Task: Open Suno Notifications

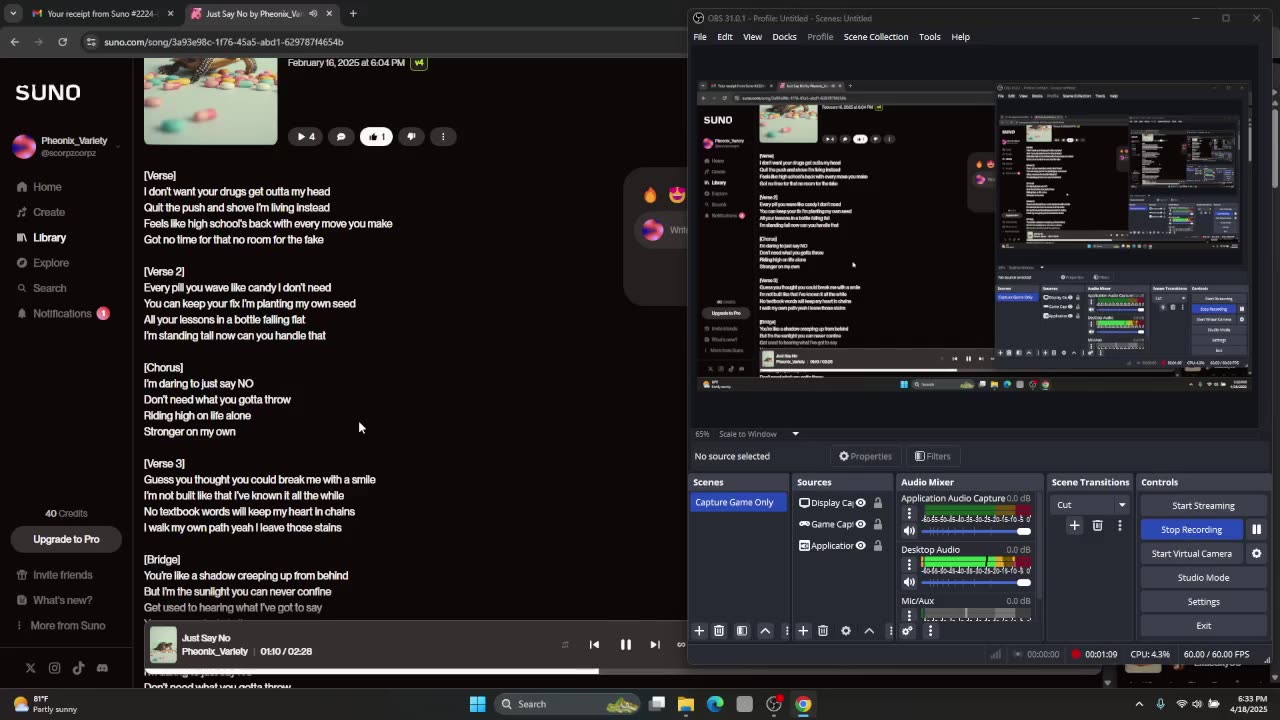Action: [62, 313]
